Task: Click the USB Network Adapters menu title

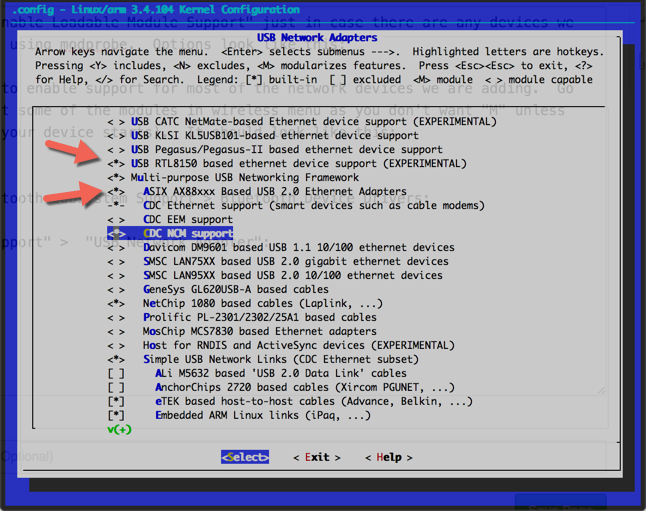Action: coord(317,38)
